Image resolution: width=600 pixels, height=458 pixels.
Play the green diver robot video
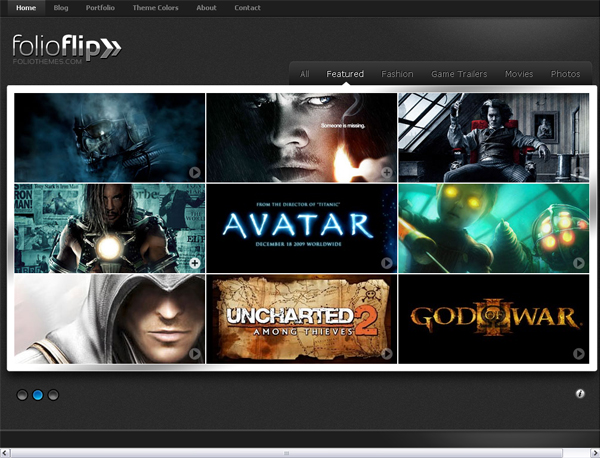pos(579,263)
